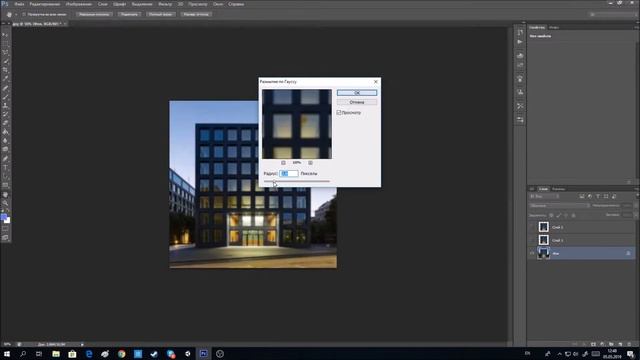Select the Brush tool
This screenshot has height=360, width=640.
pos(5,97)
